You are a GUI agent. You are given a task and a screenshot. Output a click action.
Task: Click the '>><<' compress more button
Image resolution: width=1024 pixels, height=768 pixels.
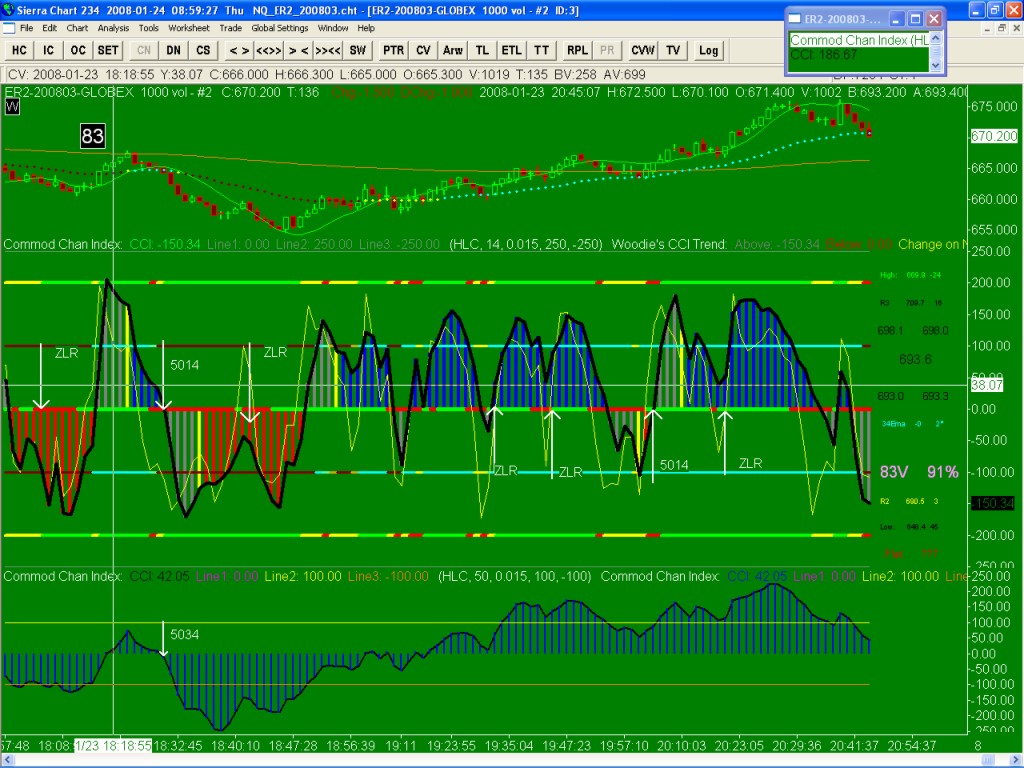328,50
